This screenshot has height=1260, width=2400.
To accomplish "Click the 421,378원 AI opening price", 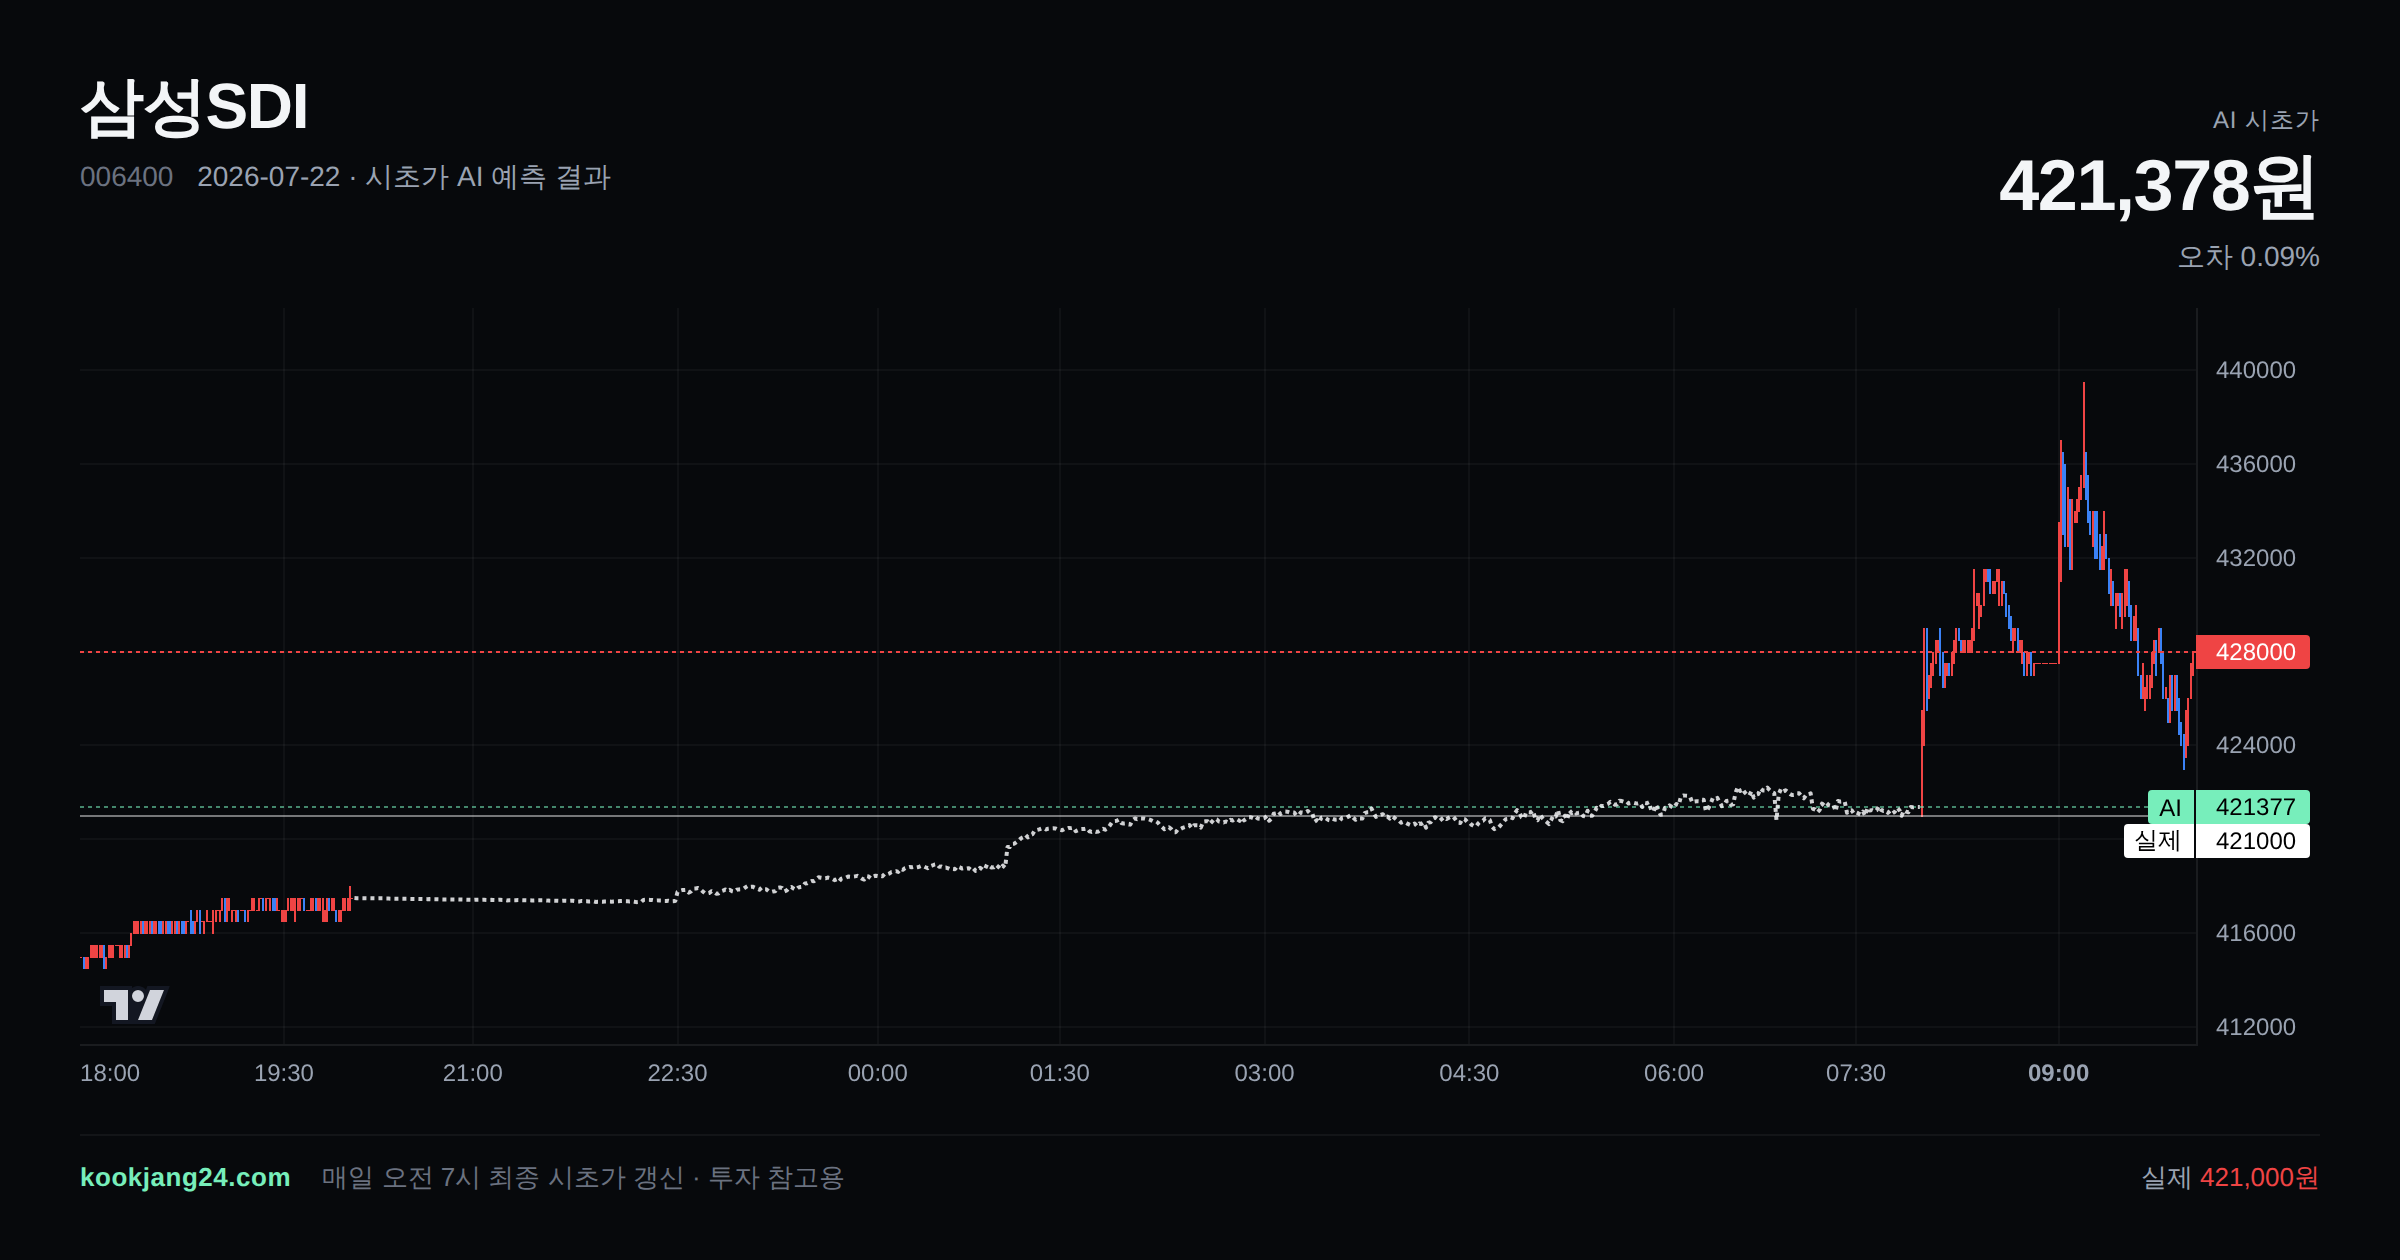I will click(2158, 186).
